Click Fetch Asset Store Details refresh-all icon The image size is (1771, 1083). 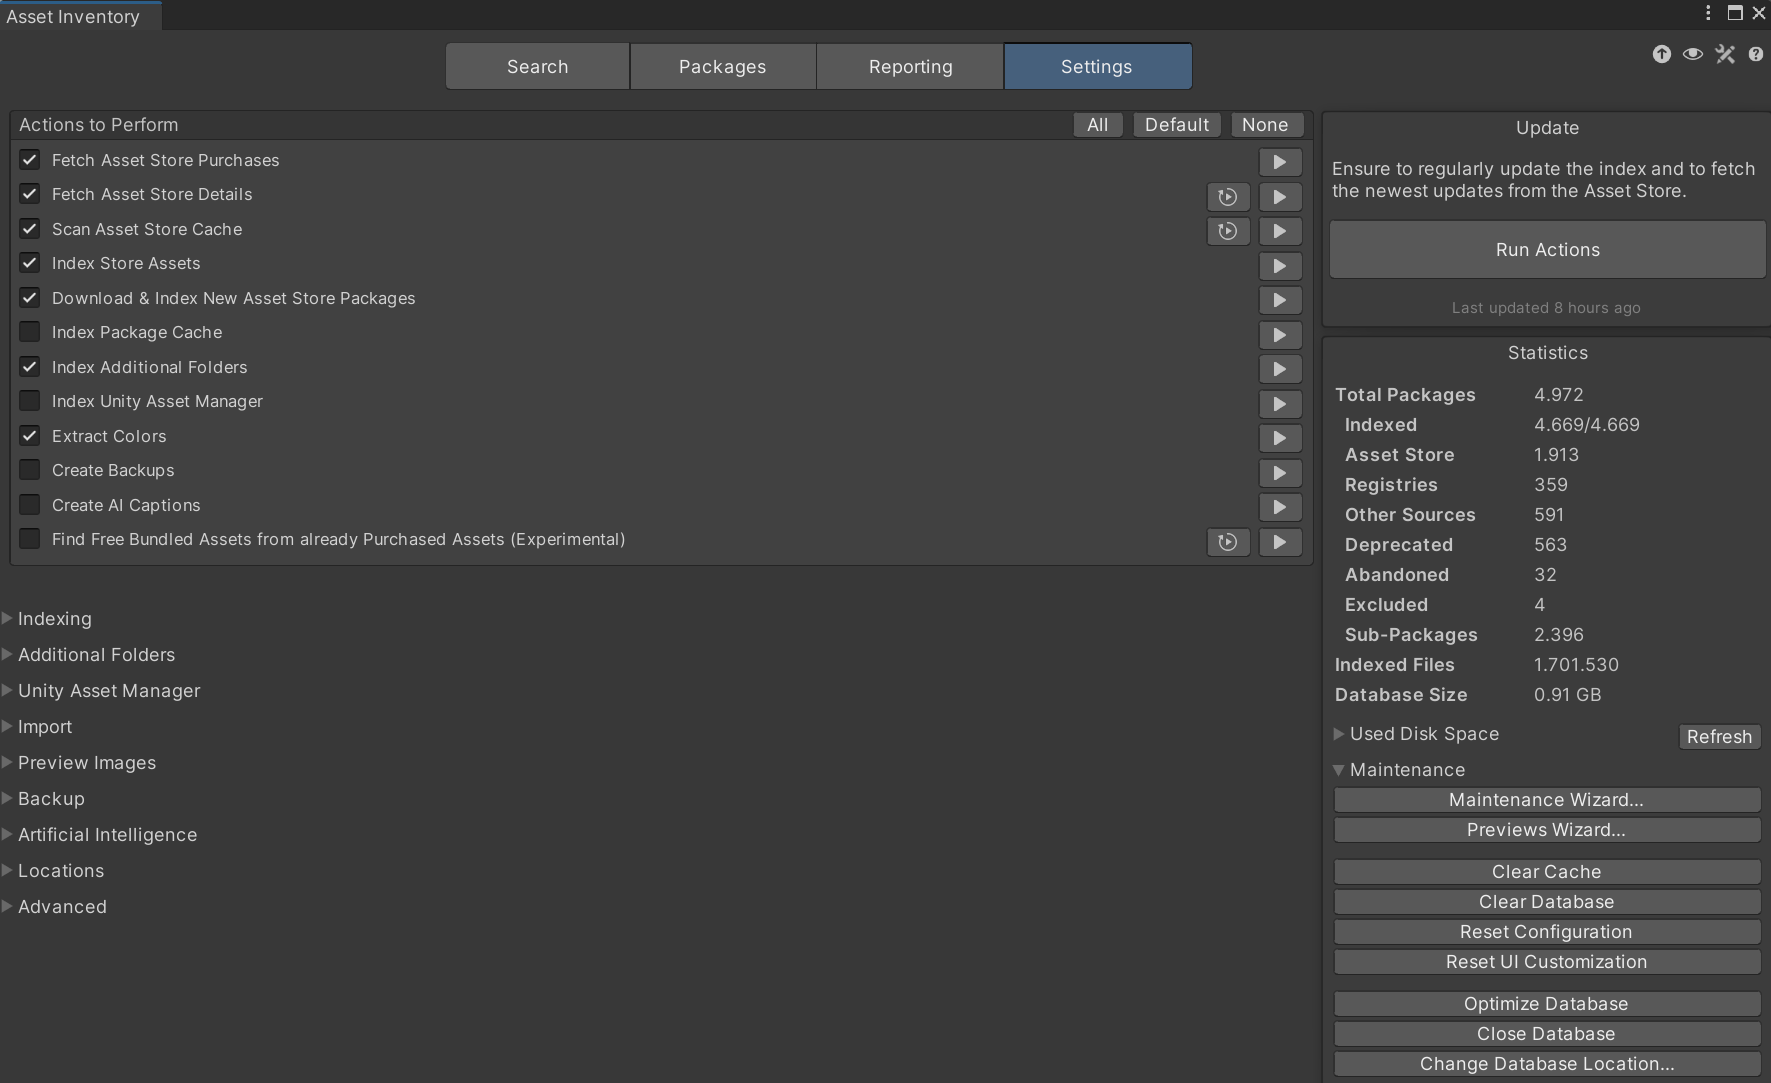pos(1228,197)
